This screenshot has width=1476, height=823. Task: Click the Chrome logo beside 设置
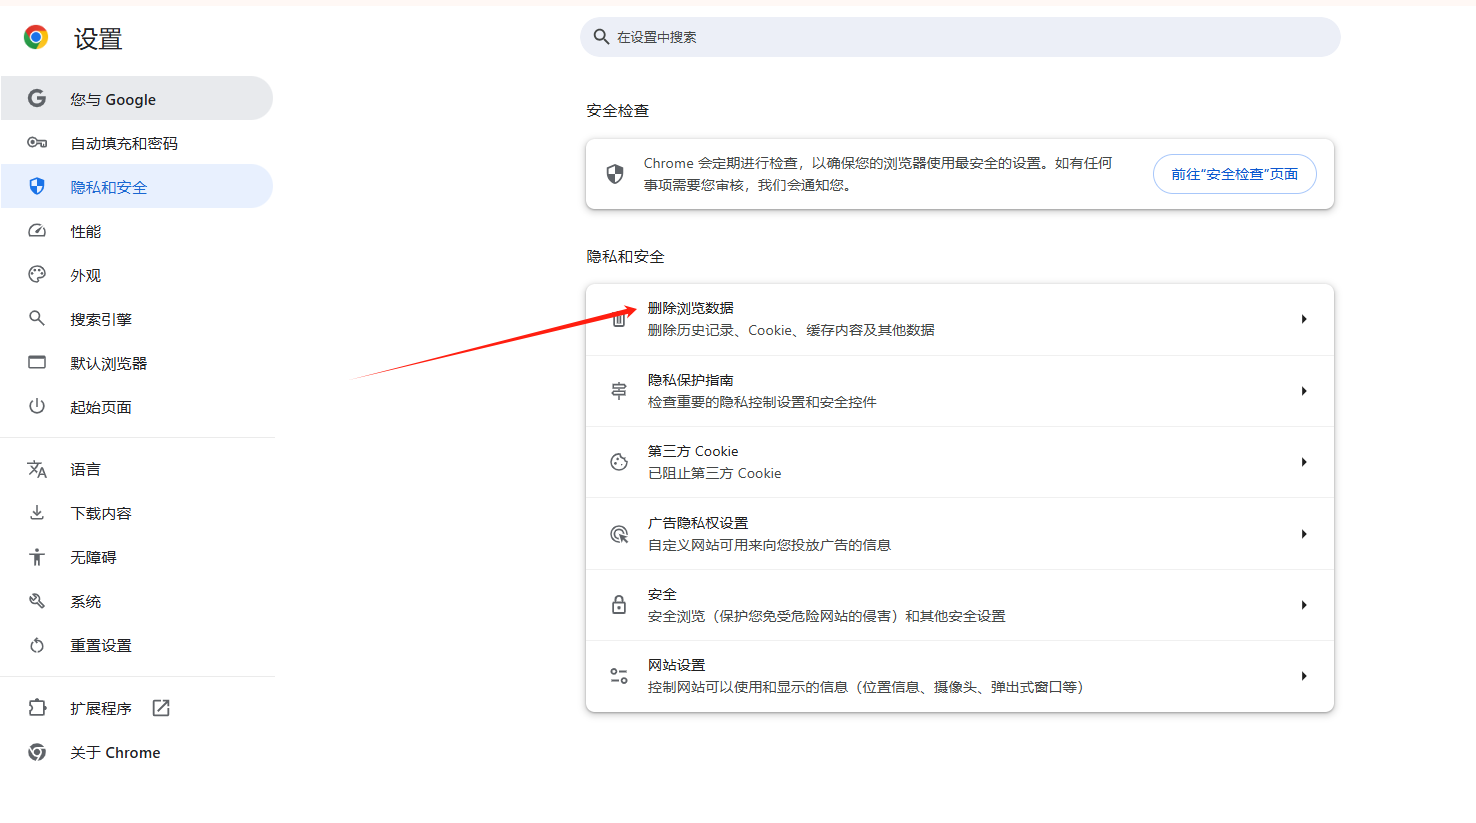click(x=36, y=38)
